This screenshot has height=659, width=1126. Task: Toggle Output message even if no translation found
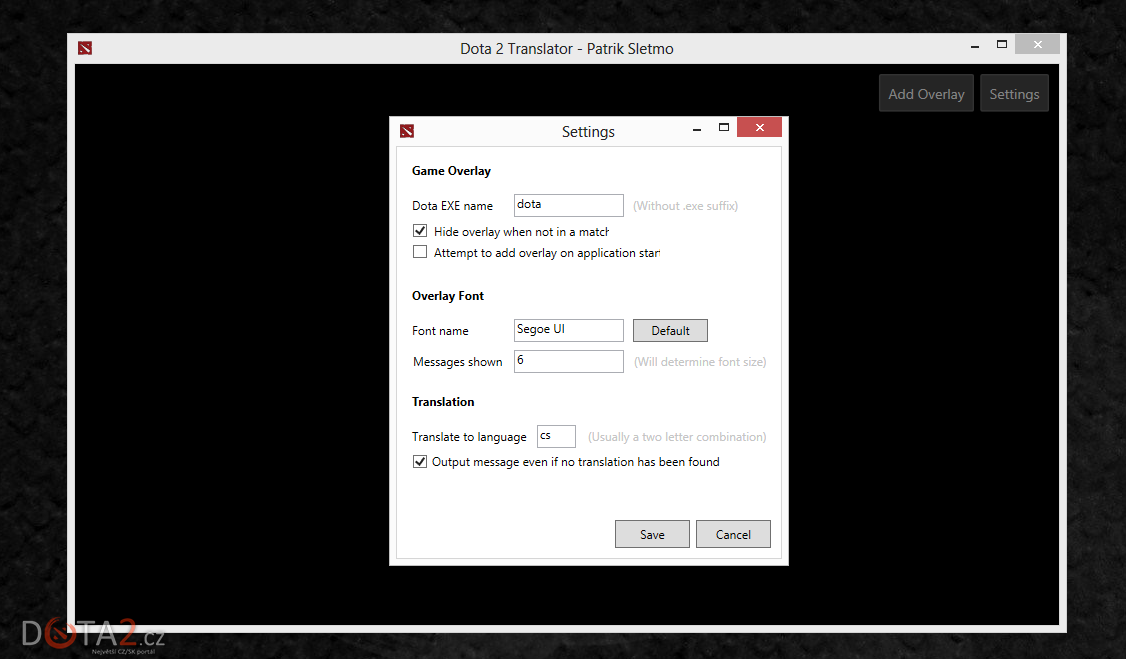pos(420,462)
